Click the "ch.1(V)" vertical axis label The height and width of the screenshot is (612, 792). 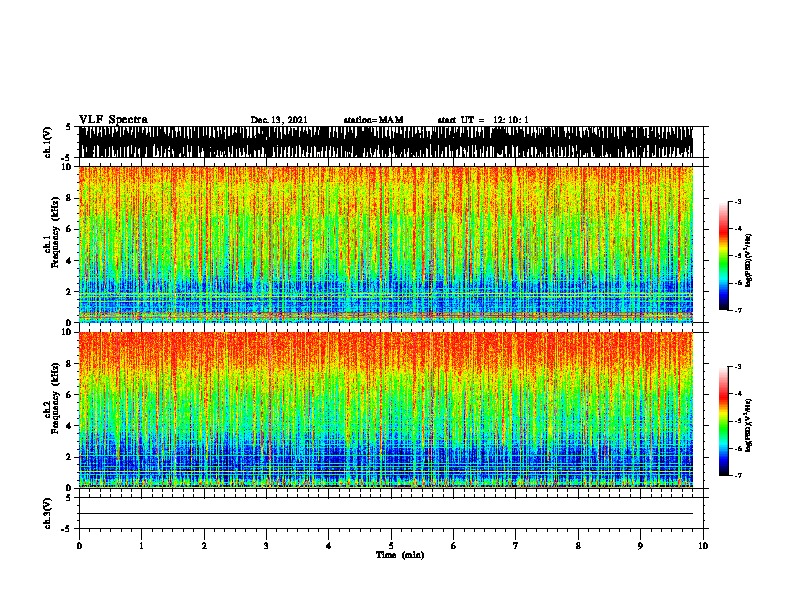pyautogui.click(x=48, y=142)
